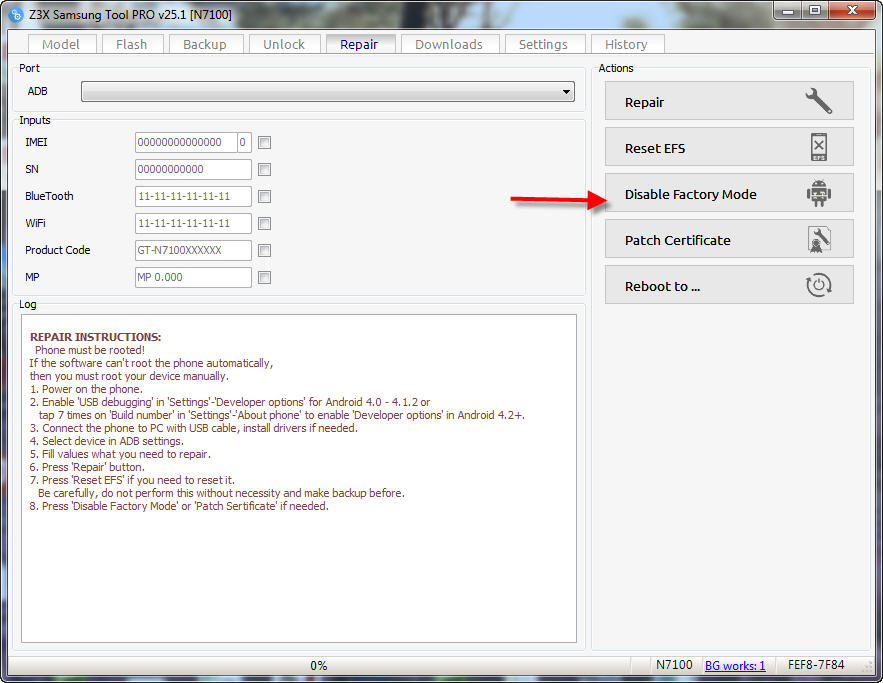Click the power reboot icon
This screenshot has width=883, height=683.
(x=818, y=285)
